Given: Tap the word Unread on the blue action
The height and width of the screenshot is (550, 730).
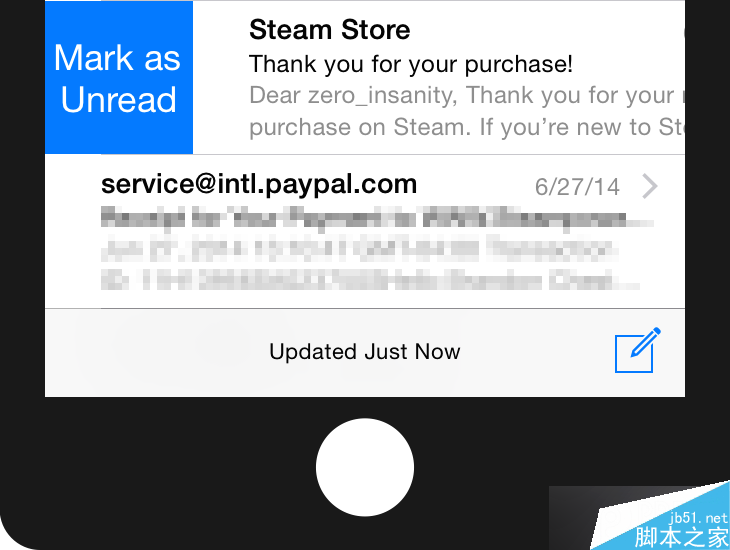Looking at the screenshot, I should (119, 100).
